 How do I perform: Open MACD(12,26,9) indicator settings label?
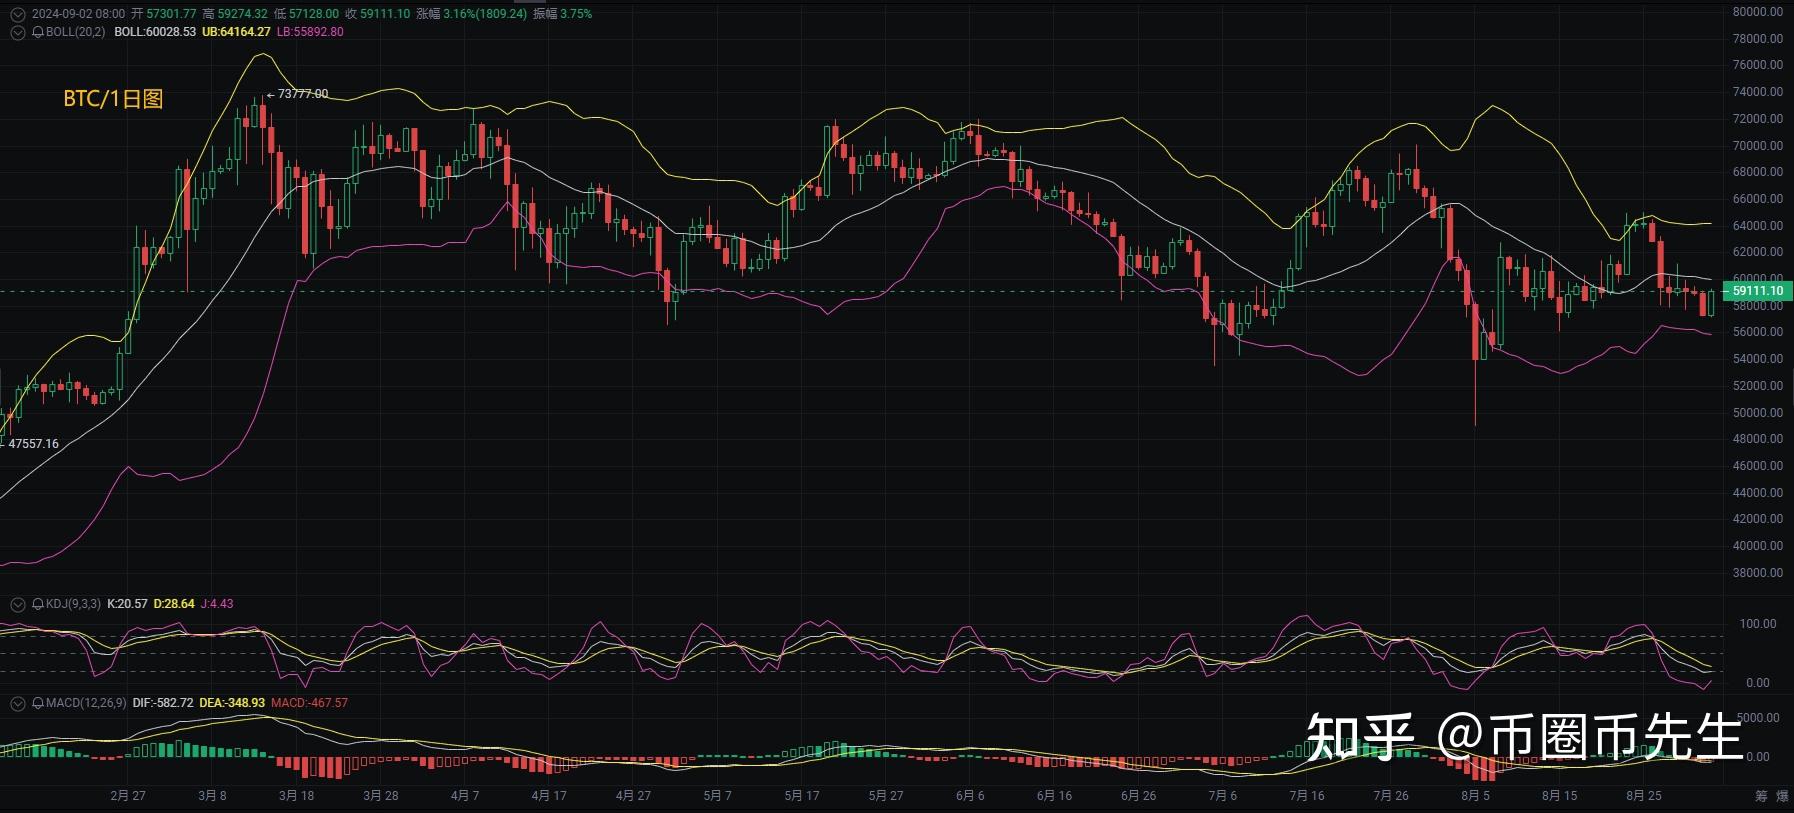point(86,703)
